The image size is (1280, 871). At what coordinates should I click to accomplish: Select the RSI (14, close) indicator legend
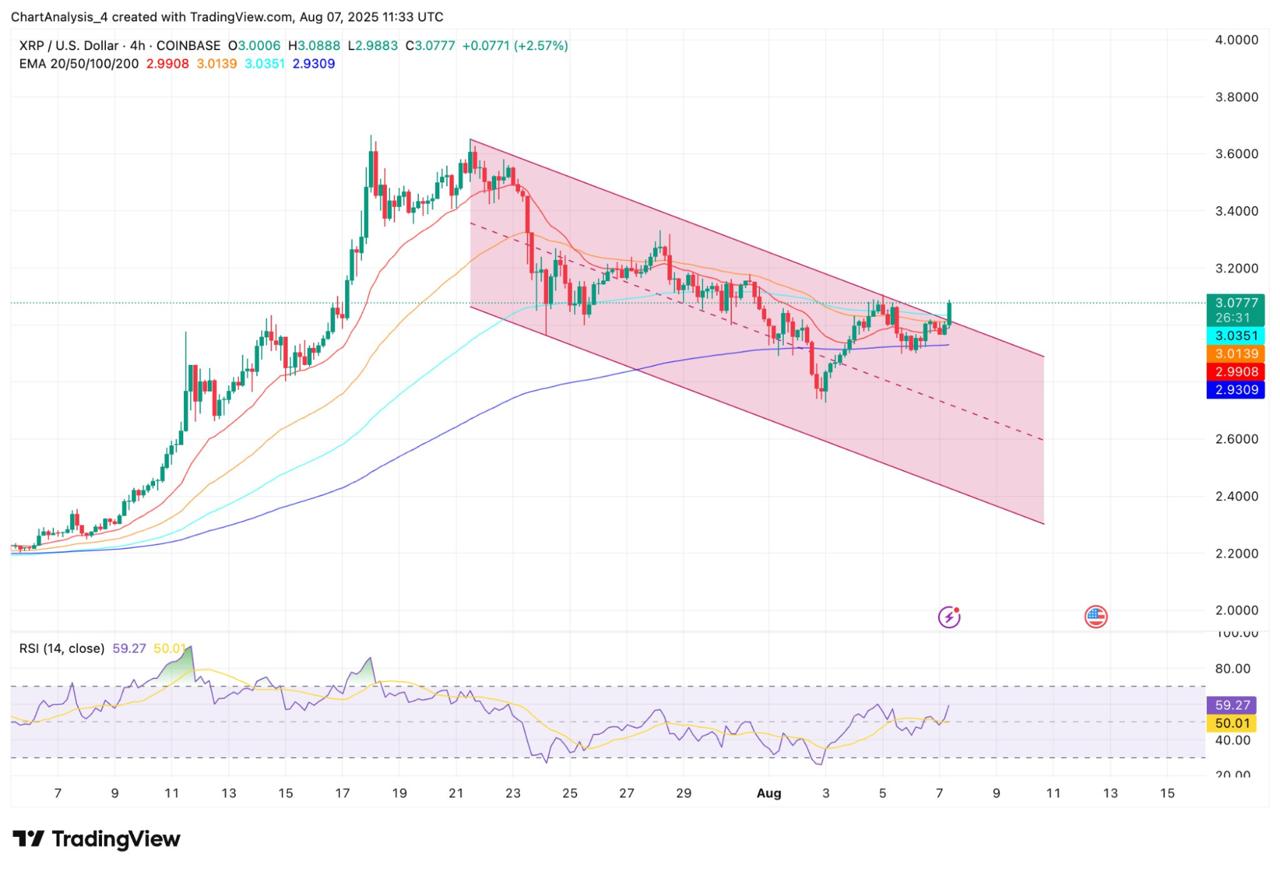[x=61, y=648]
